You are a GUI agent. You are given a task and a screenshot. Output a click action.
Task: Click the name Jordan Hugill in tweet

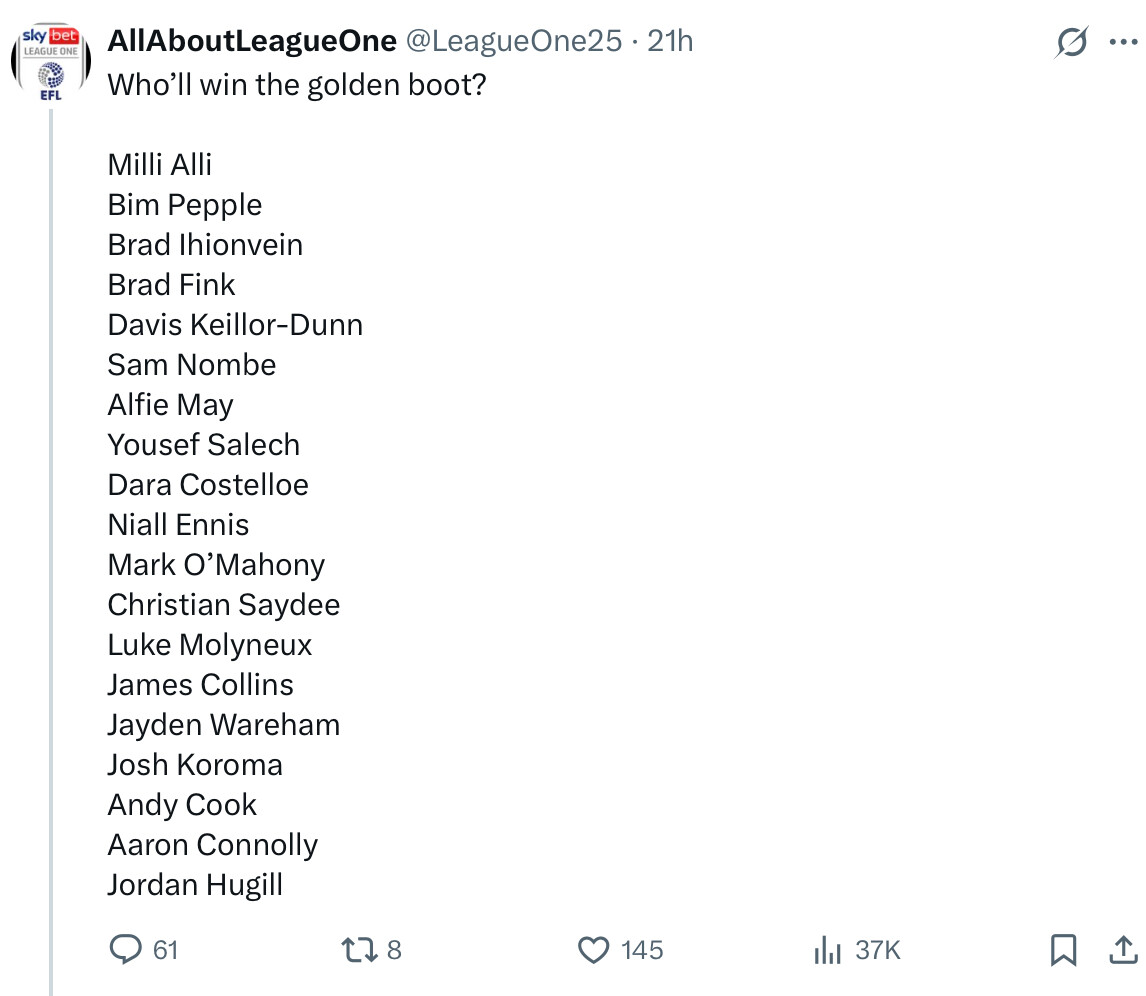point(195,885)
